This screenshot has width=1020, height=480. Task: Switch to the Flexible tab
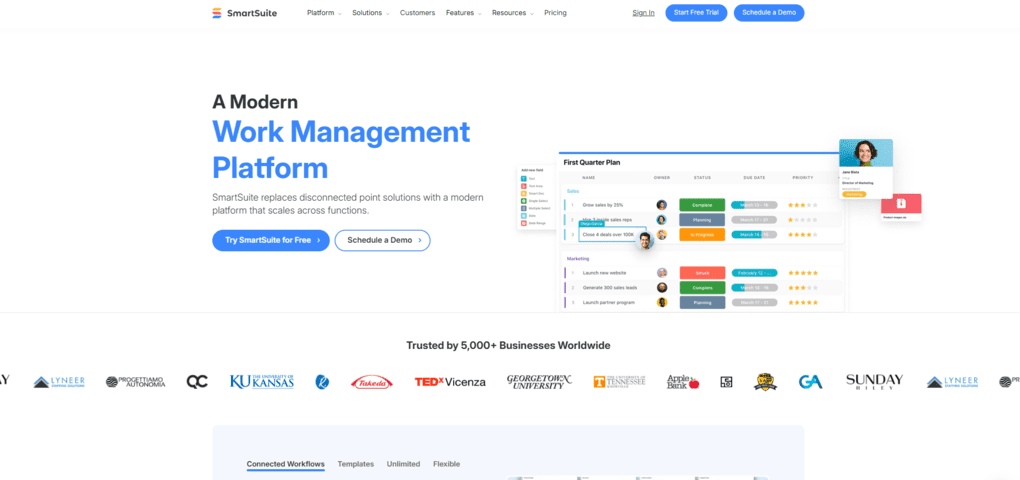coord(446,464)
